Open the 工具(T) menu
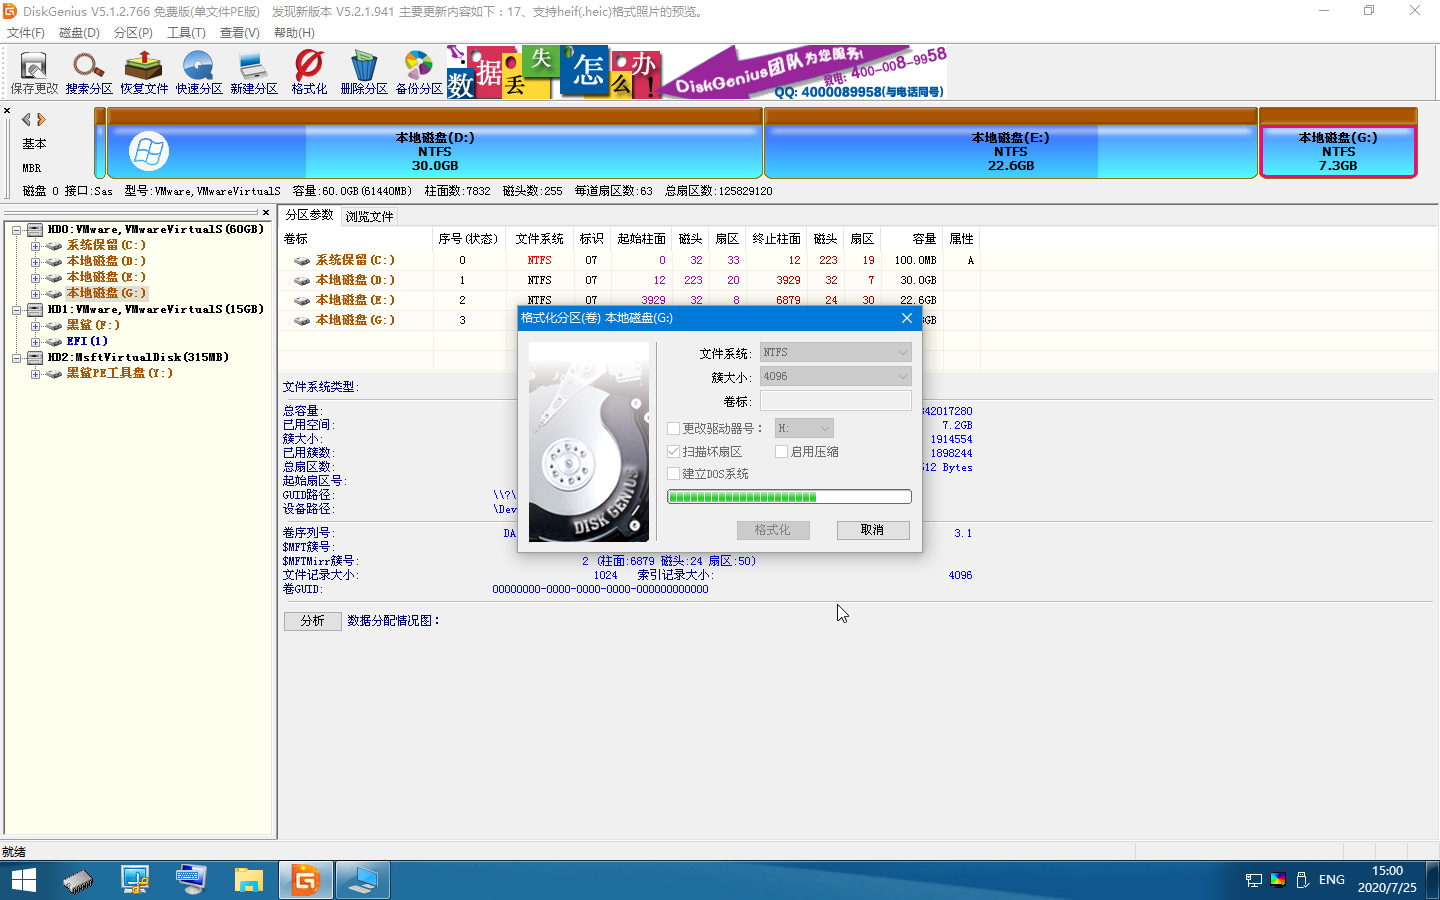 [186, 33]
